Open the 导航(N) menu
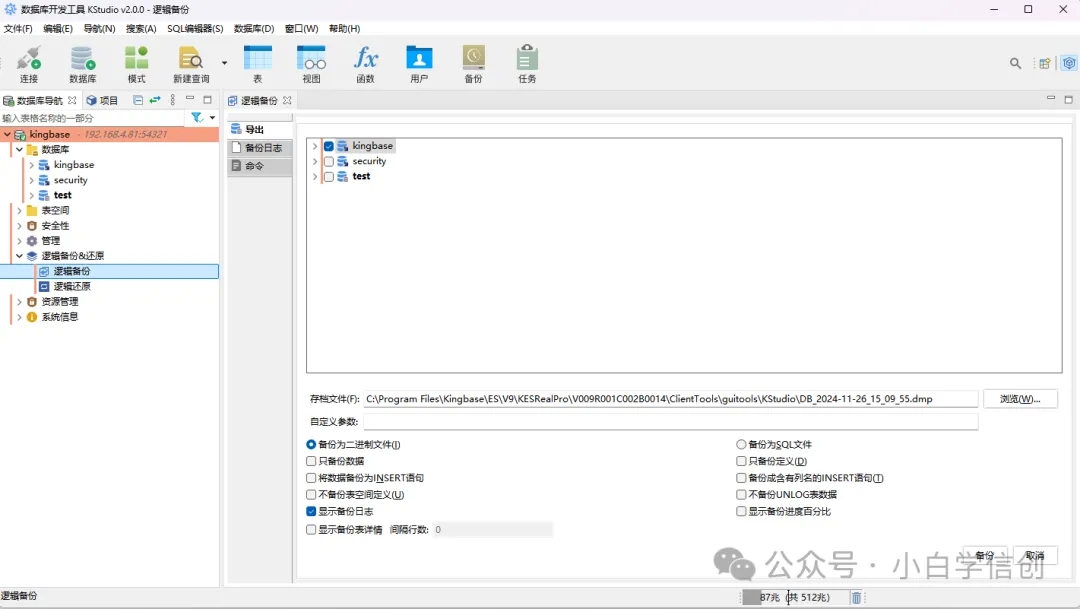Viewport: 1080px width, 609px height. 99,28
